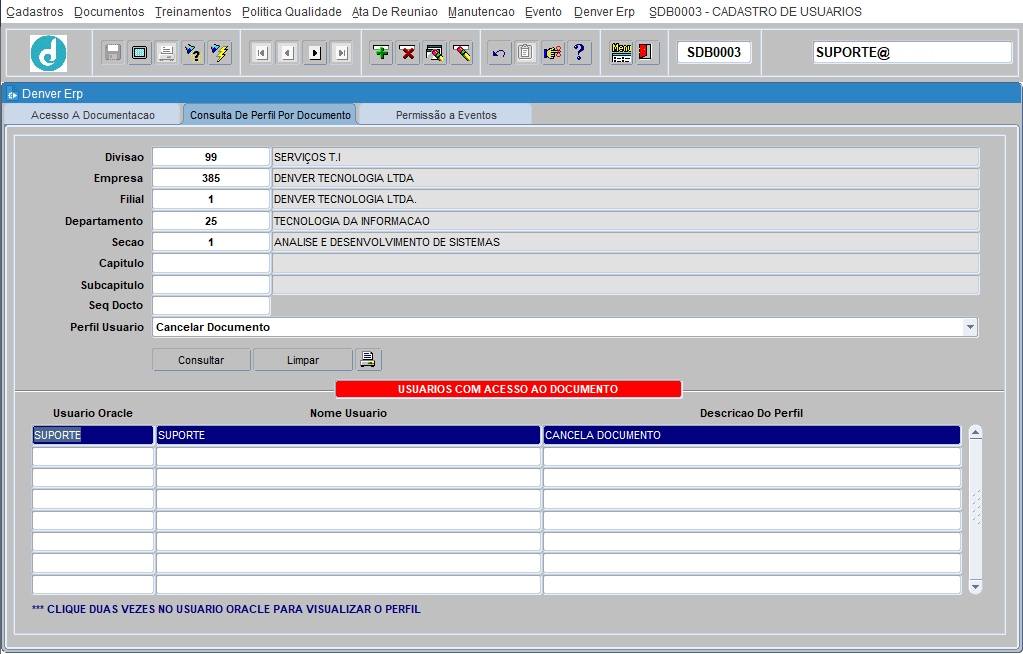Click the Secao code field
The image size is (1023, 654).
click(x=211, y=242)
